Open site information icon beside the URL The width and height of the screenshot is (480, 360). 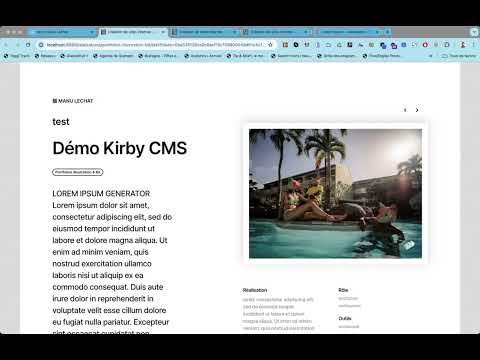[41, 45]
